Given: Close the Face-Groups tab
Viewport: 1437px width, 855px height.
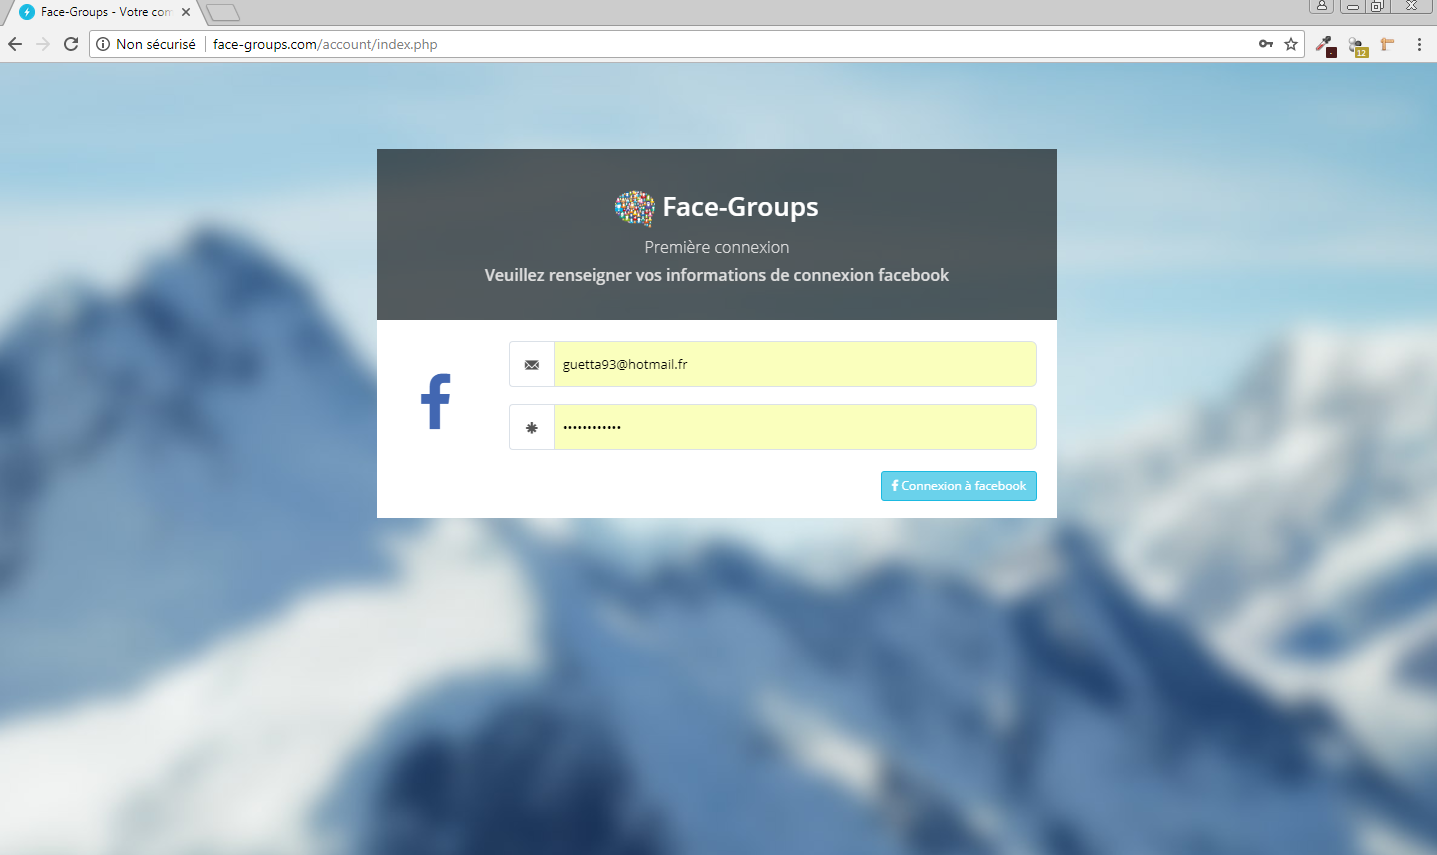Looking at the screenshot, I should tap(186, 12).
